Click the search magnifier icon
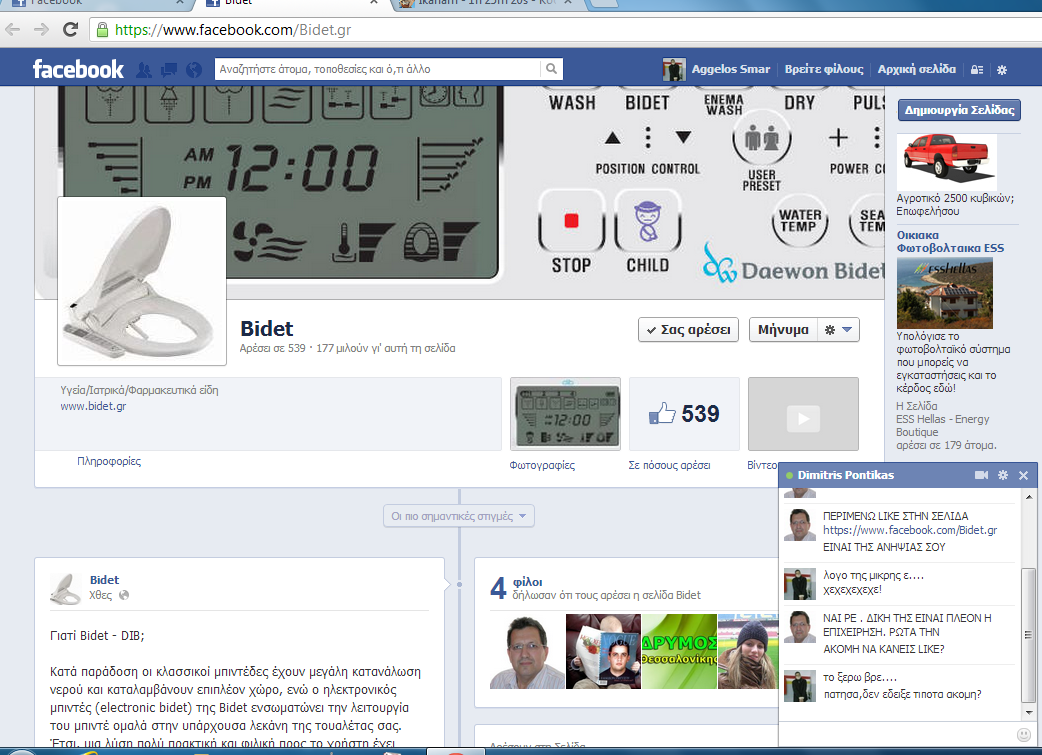1042x755 pixels. (551, 70)
